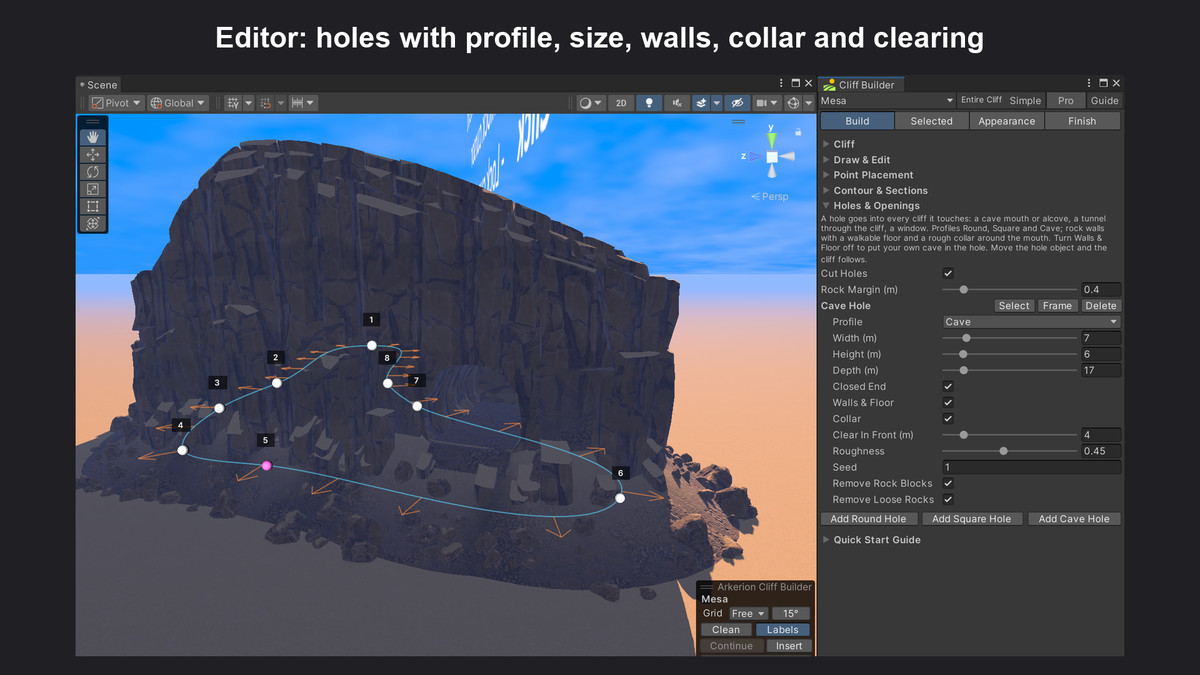Toggle the Closed End checkbox
The width and height of the screenshot is (1200, 675).
pos(948,386)
